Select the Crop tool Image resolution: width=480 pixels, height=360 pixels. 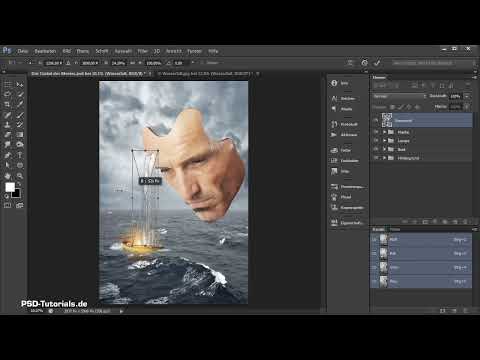[x=7, y=104]
